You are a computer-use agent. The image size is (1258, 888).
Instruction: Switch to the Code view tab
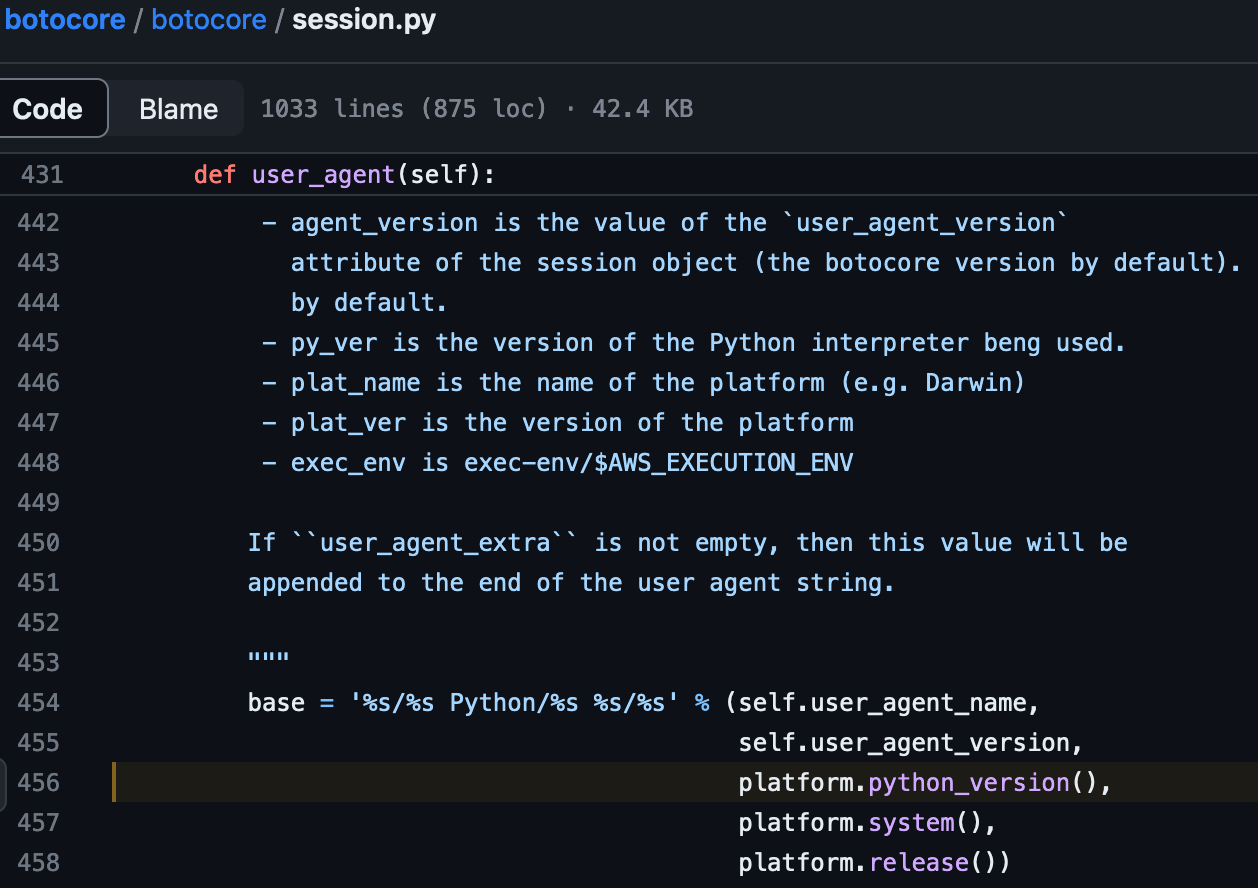coord(48,108)
